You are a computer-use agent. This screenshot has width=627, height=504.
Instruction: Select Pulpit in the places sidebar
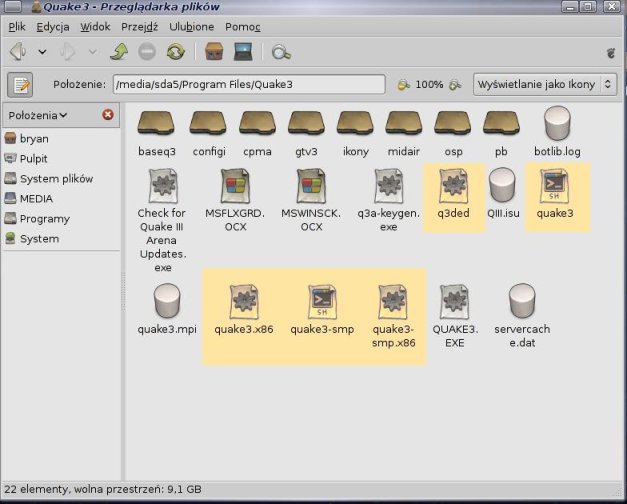60,159
